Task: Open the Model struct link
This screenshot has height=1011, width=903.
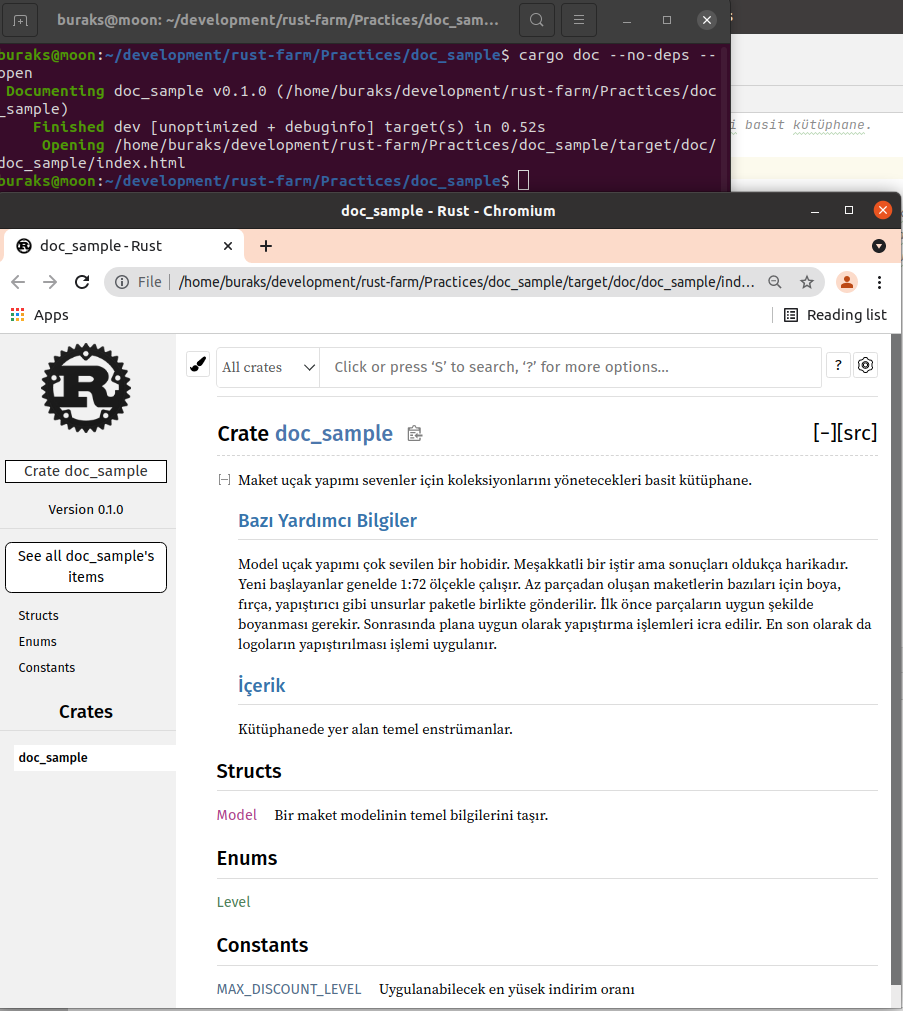Action: (x=237, y=815)
